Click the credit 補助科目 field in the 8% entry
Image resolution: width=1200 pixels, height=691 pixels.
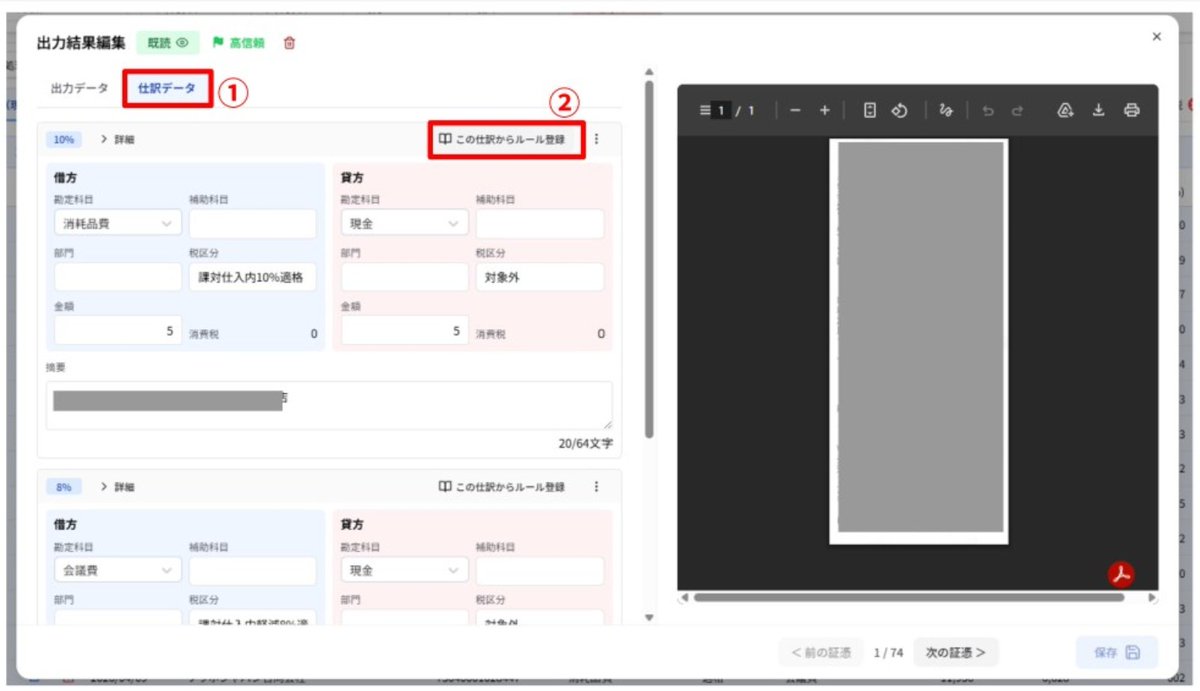[x=540, y=571]
